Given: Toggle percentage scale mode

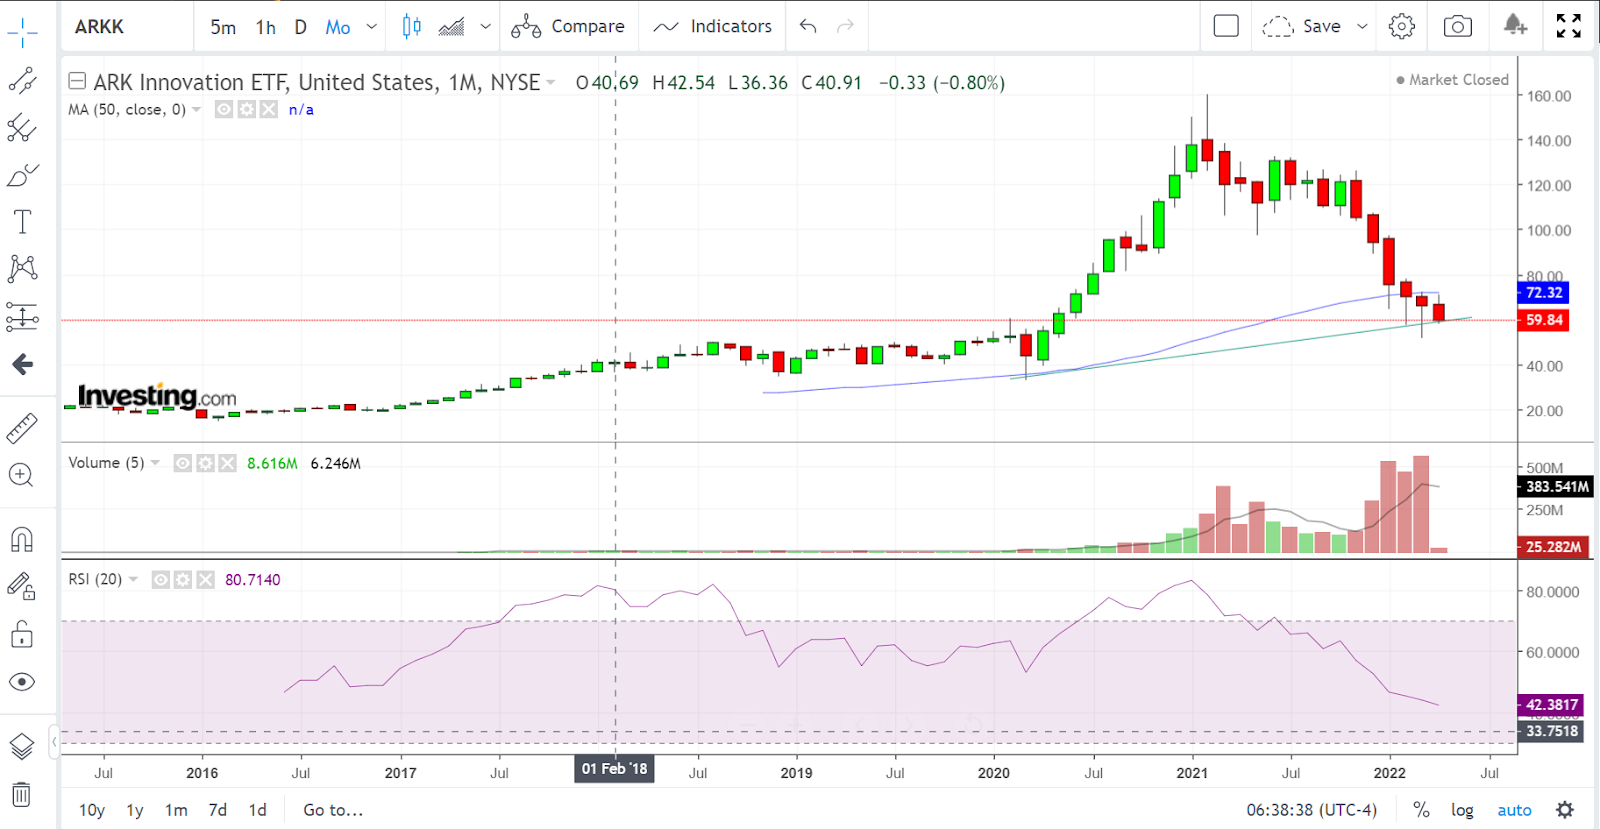Looking at the screenshot, I should pos(1421,810).
